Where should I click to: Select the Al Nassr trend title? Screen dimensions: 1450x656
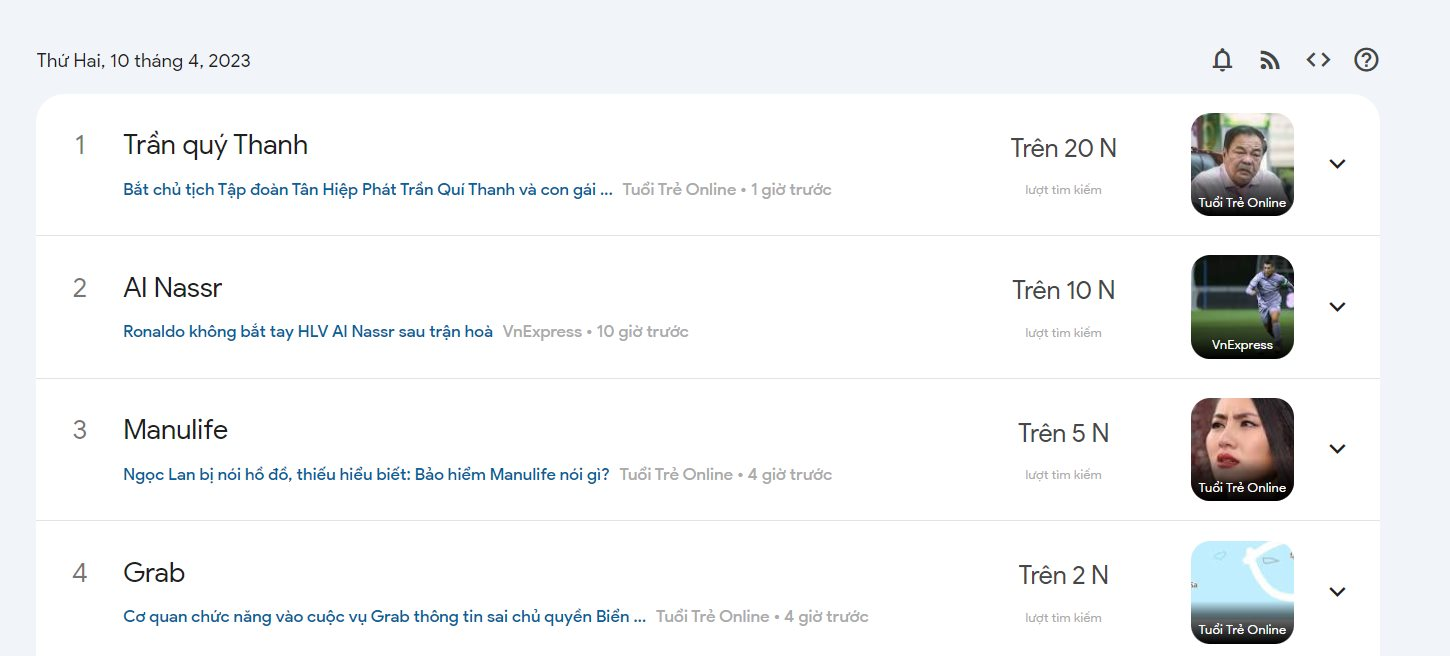click(172, 288)
